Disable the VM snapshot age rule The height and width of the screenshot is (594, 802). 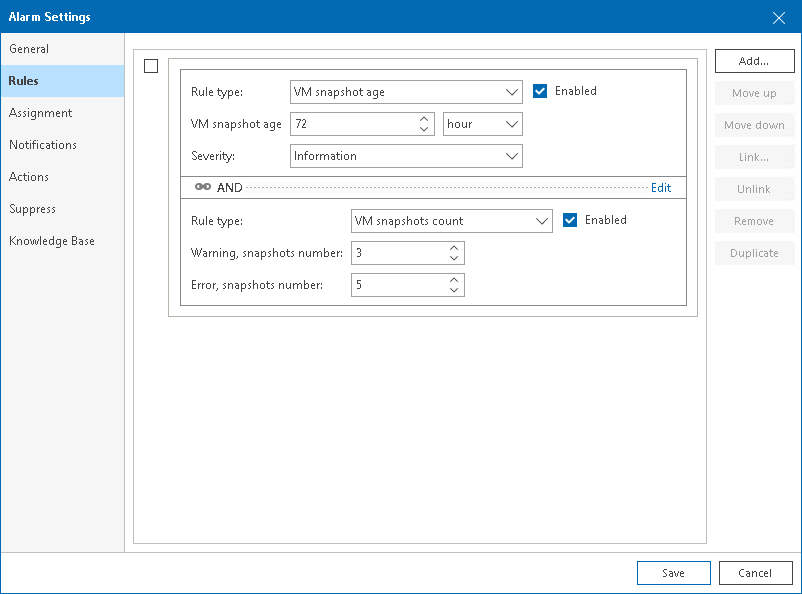(540, 91)
